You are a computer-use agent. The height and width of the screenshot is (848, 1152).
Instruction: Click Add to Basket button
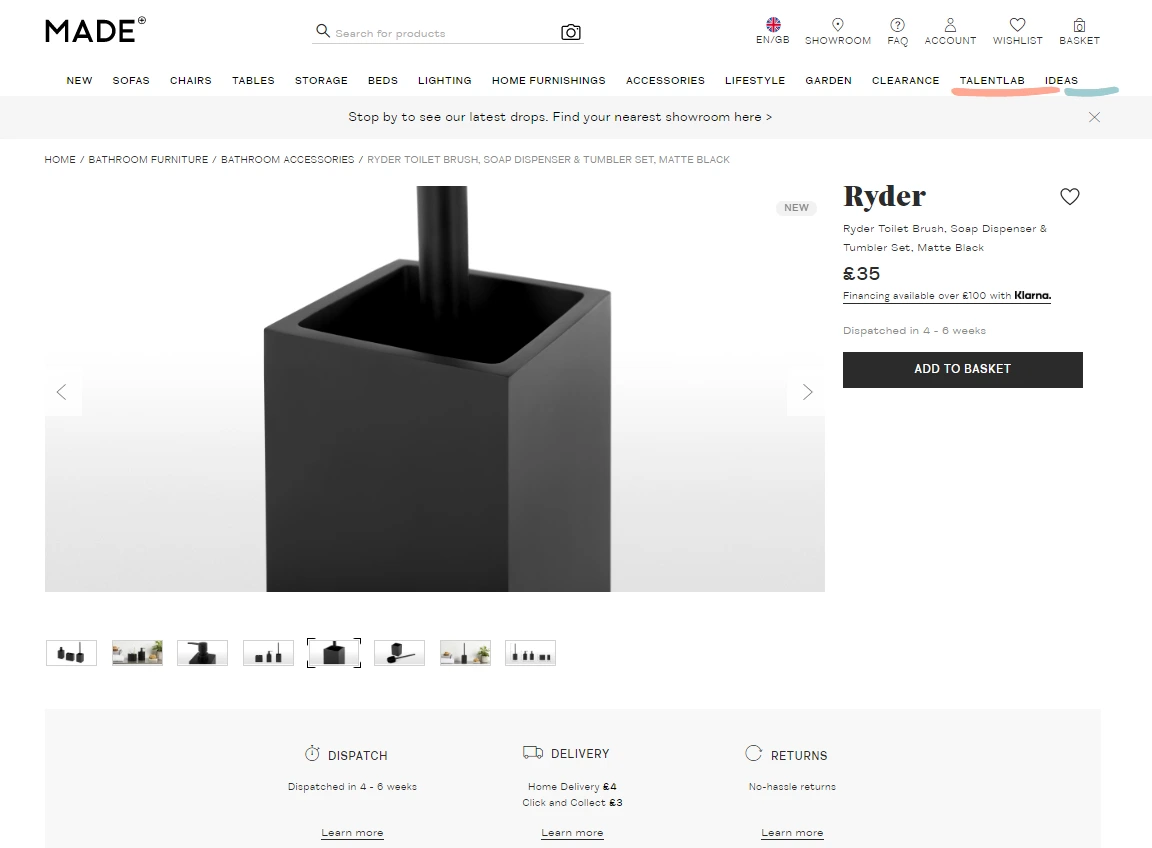point(962,370)
